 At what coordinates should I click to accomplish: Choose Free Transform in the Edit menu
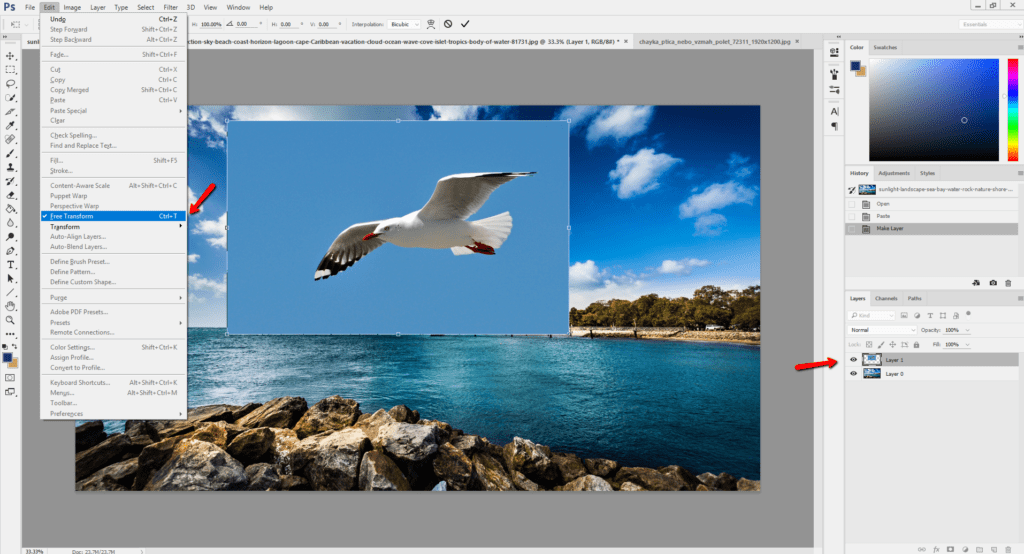tap(70, 216)
